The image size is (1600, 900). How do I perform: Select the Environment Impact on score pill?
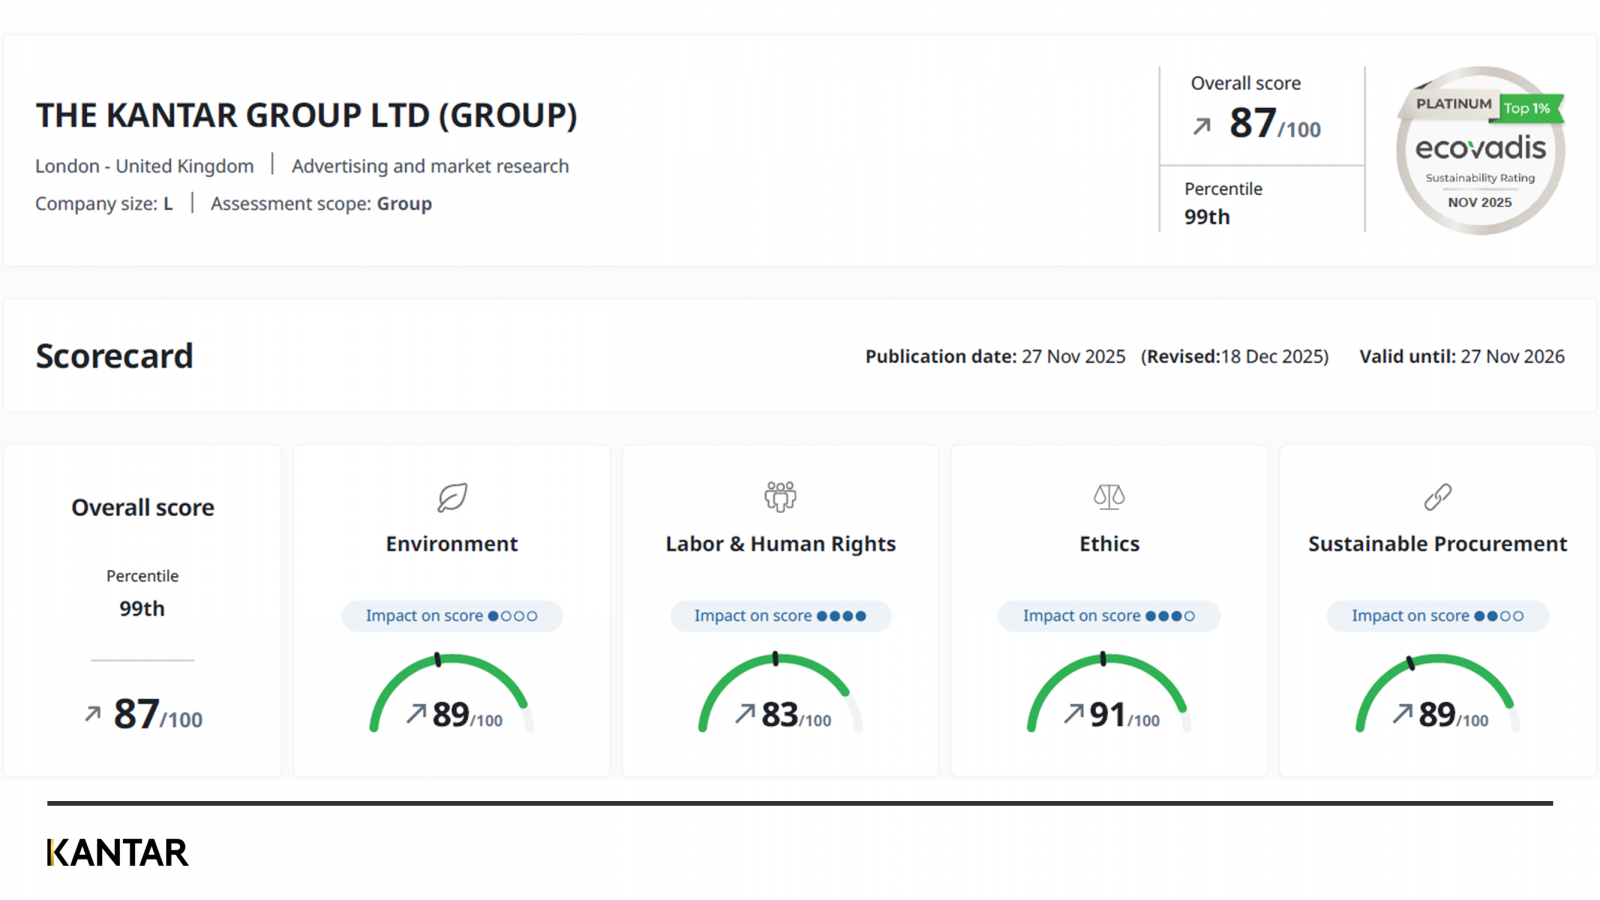(x=452, y=616)
